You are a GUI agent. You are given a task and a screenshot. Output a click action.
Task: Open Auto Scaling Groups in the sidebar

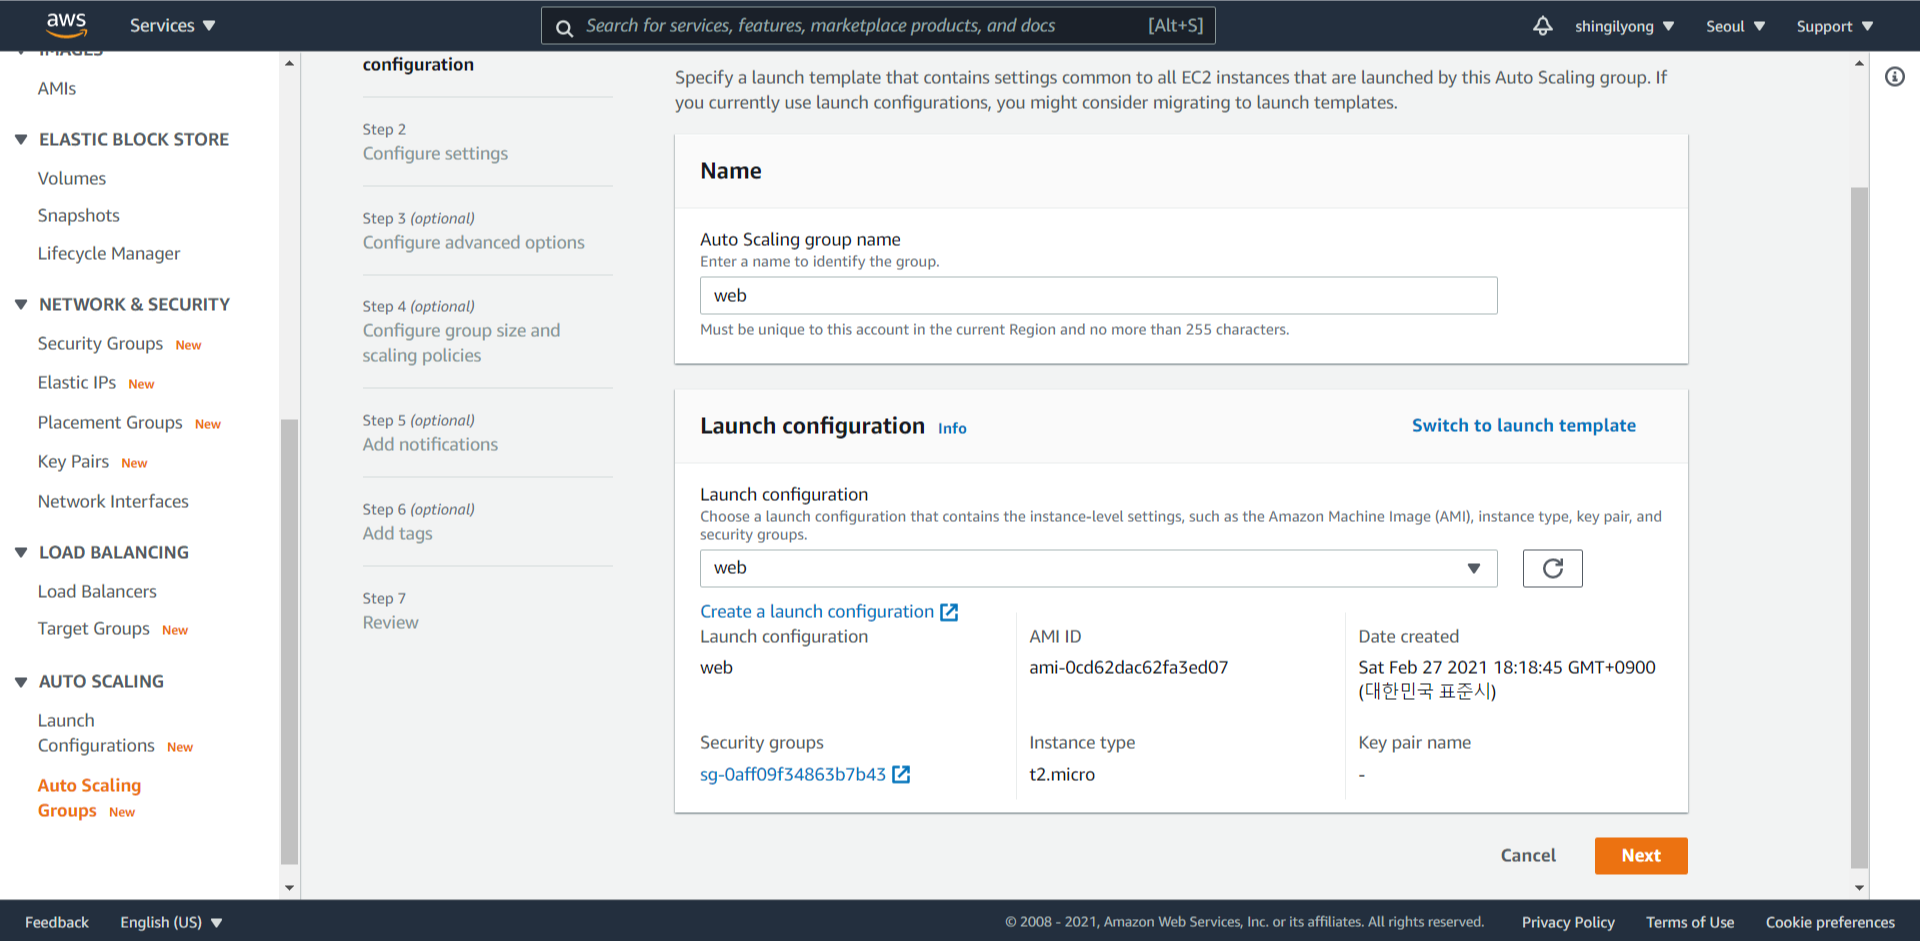click(x=89, y=798)
